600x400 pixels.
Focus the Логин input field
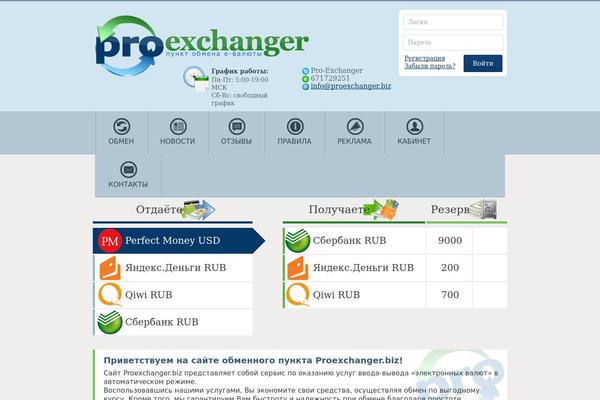pyautogui.click(x=453, y=22)
